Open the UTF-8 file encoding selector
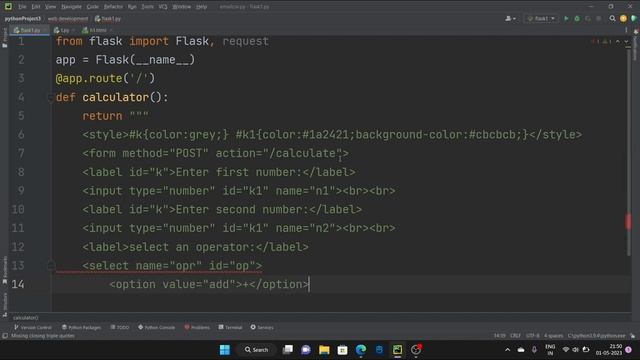640x360 pixels. click(533, 336)
